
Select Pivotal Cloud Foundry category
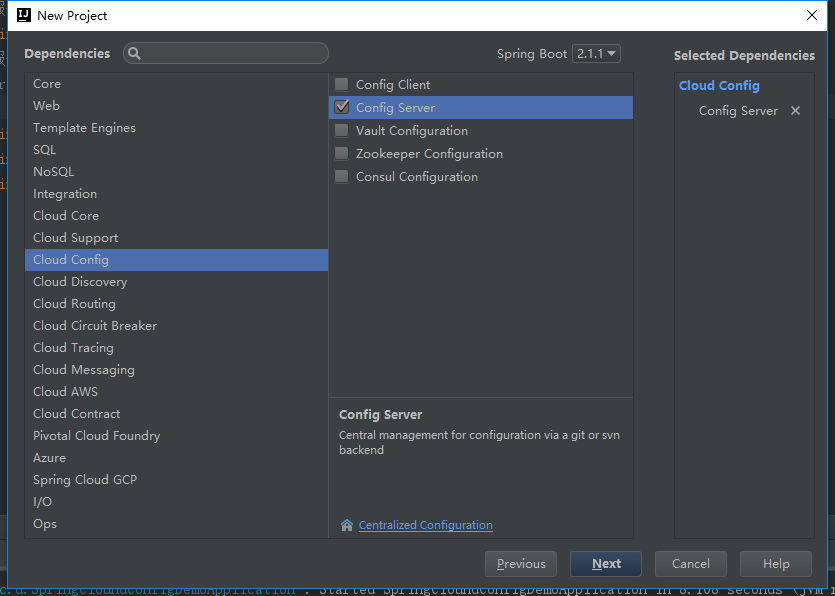coord(176,436)
